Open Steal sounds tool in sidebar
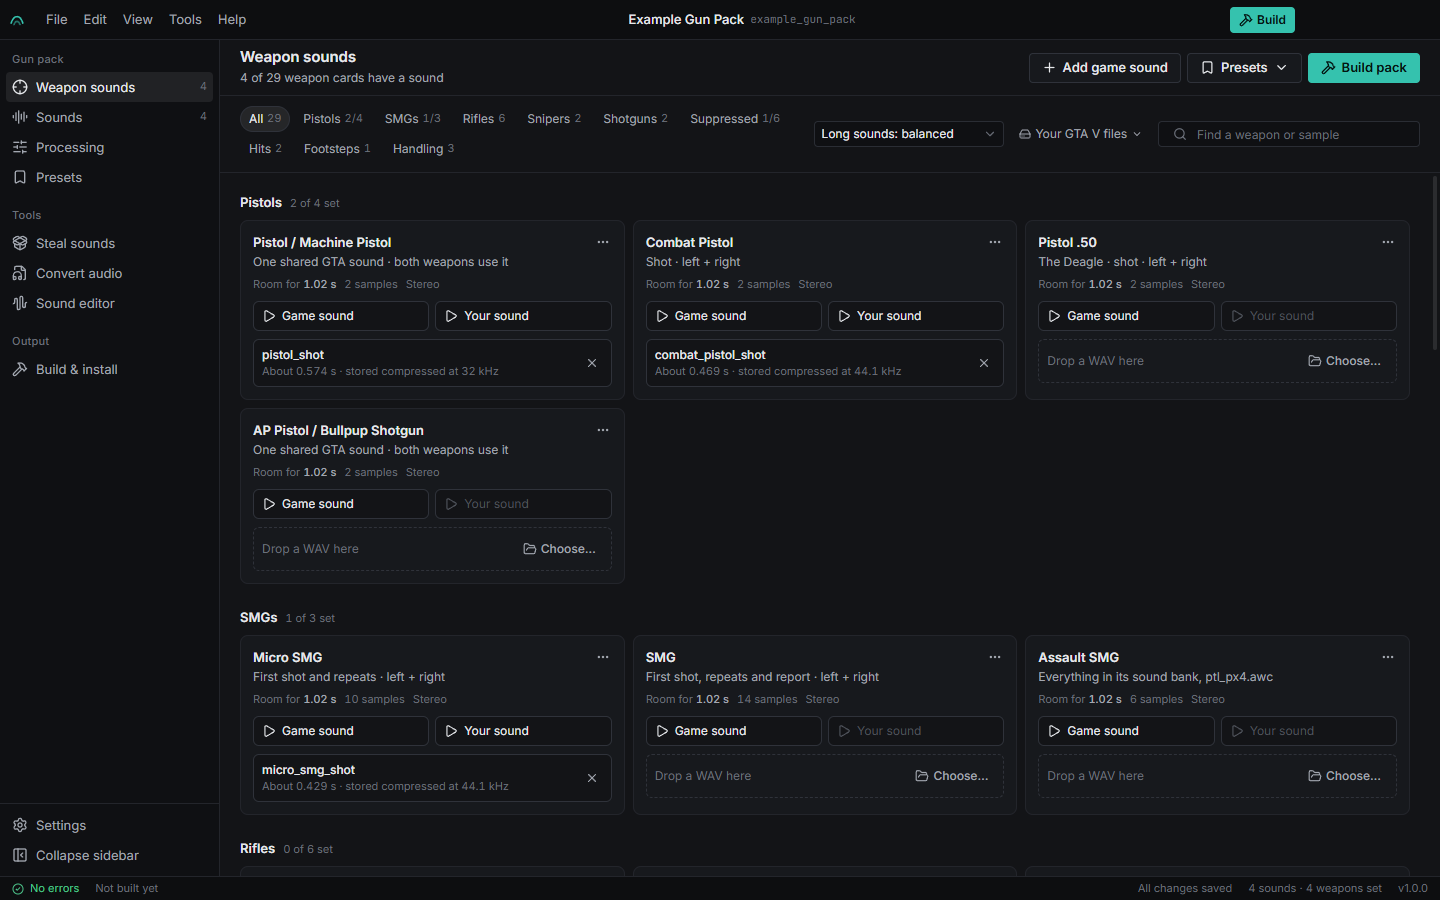Viewport: 1440px width, 900px height. pos(107,243)
